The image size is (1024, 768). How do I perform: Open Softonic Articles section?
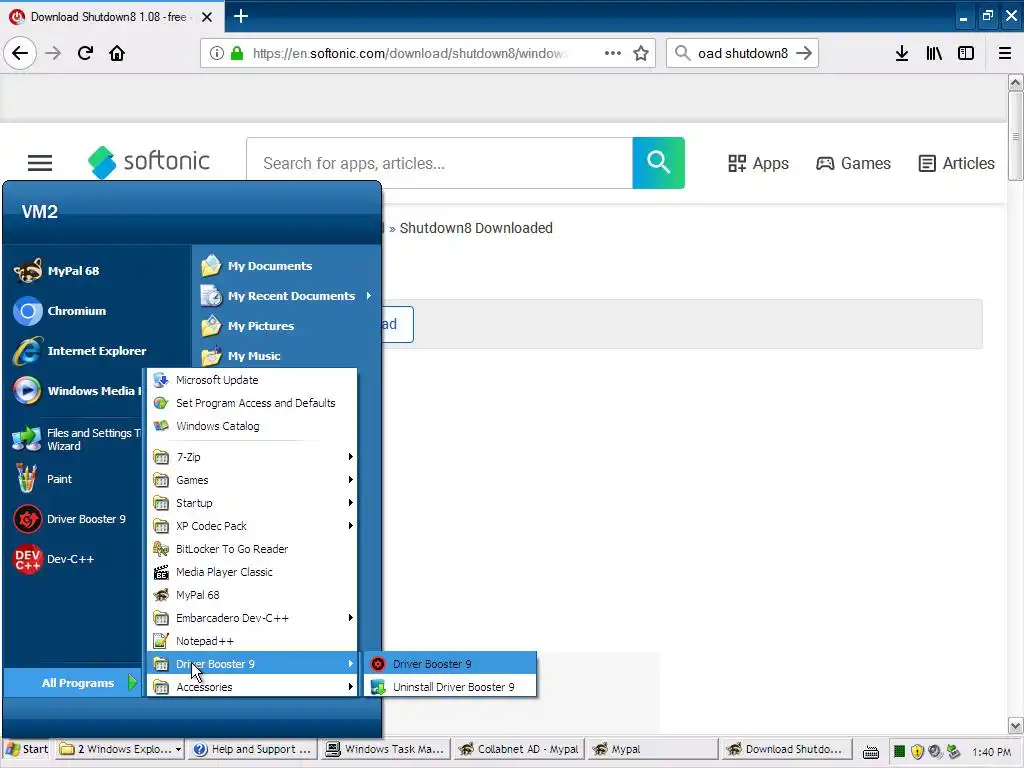(x=957, y=163)
